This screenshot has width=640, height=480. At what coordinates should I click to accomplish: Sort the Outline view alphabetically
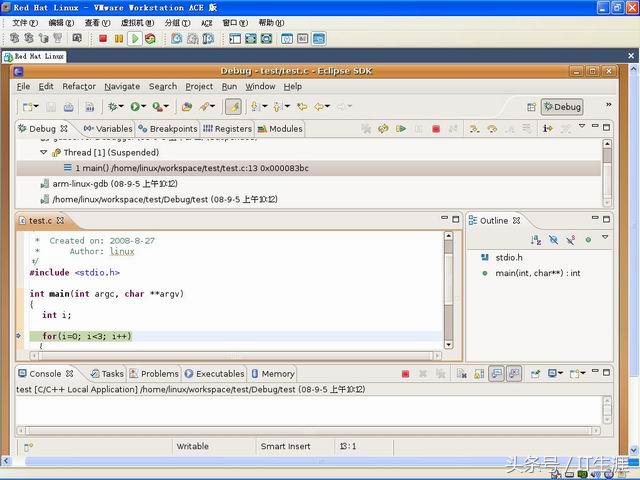[536, 240]
